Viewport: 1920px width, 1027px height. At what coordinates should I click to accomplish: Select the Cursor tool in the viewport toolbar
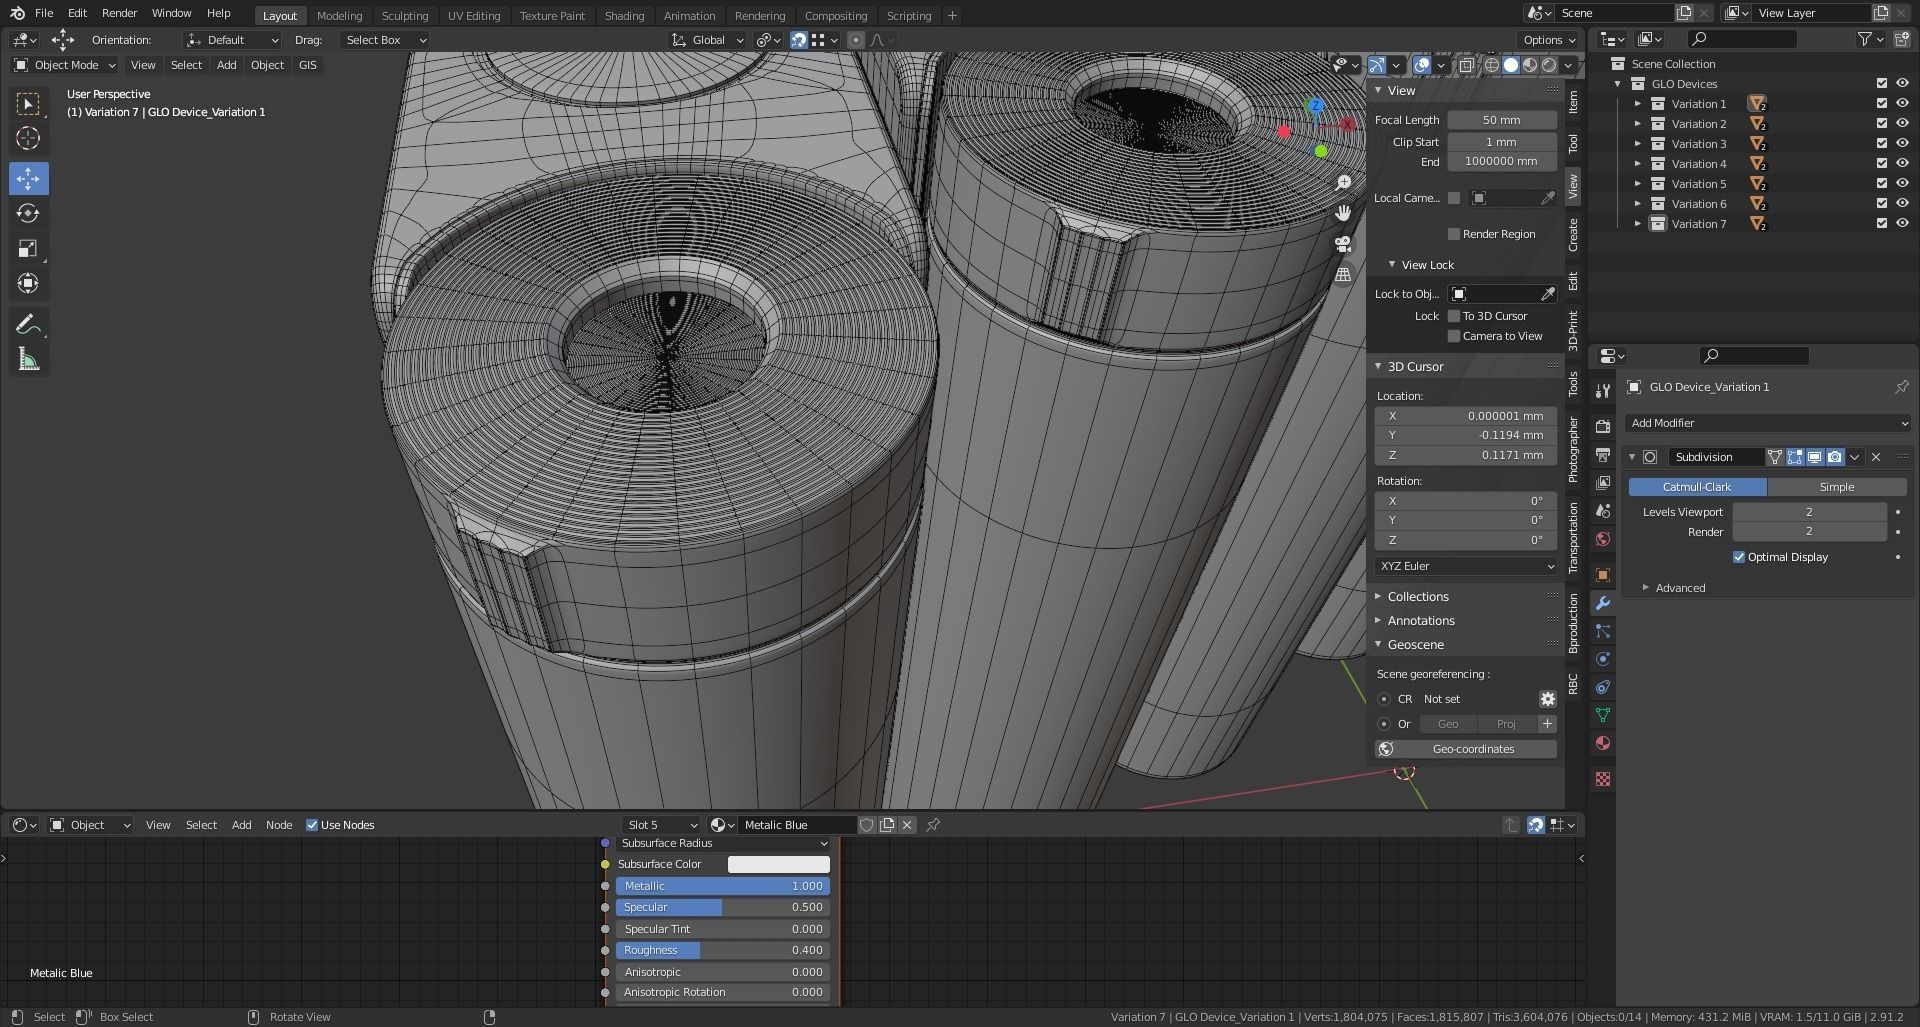click(28, 138)
